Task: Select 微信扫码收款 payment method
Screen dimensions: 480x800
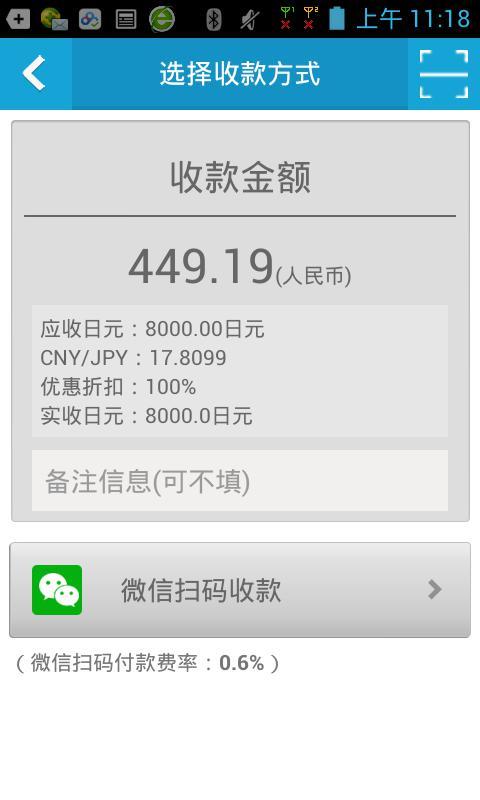Action: (240, 590)
